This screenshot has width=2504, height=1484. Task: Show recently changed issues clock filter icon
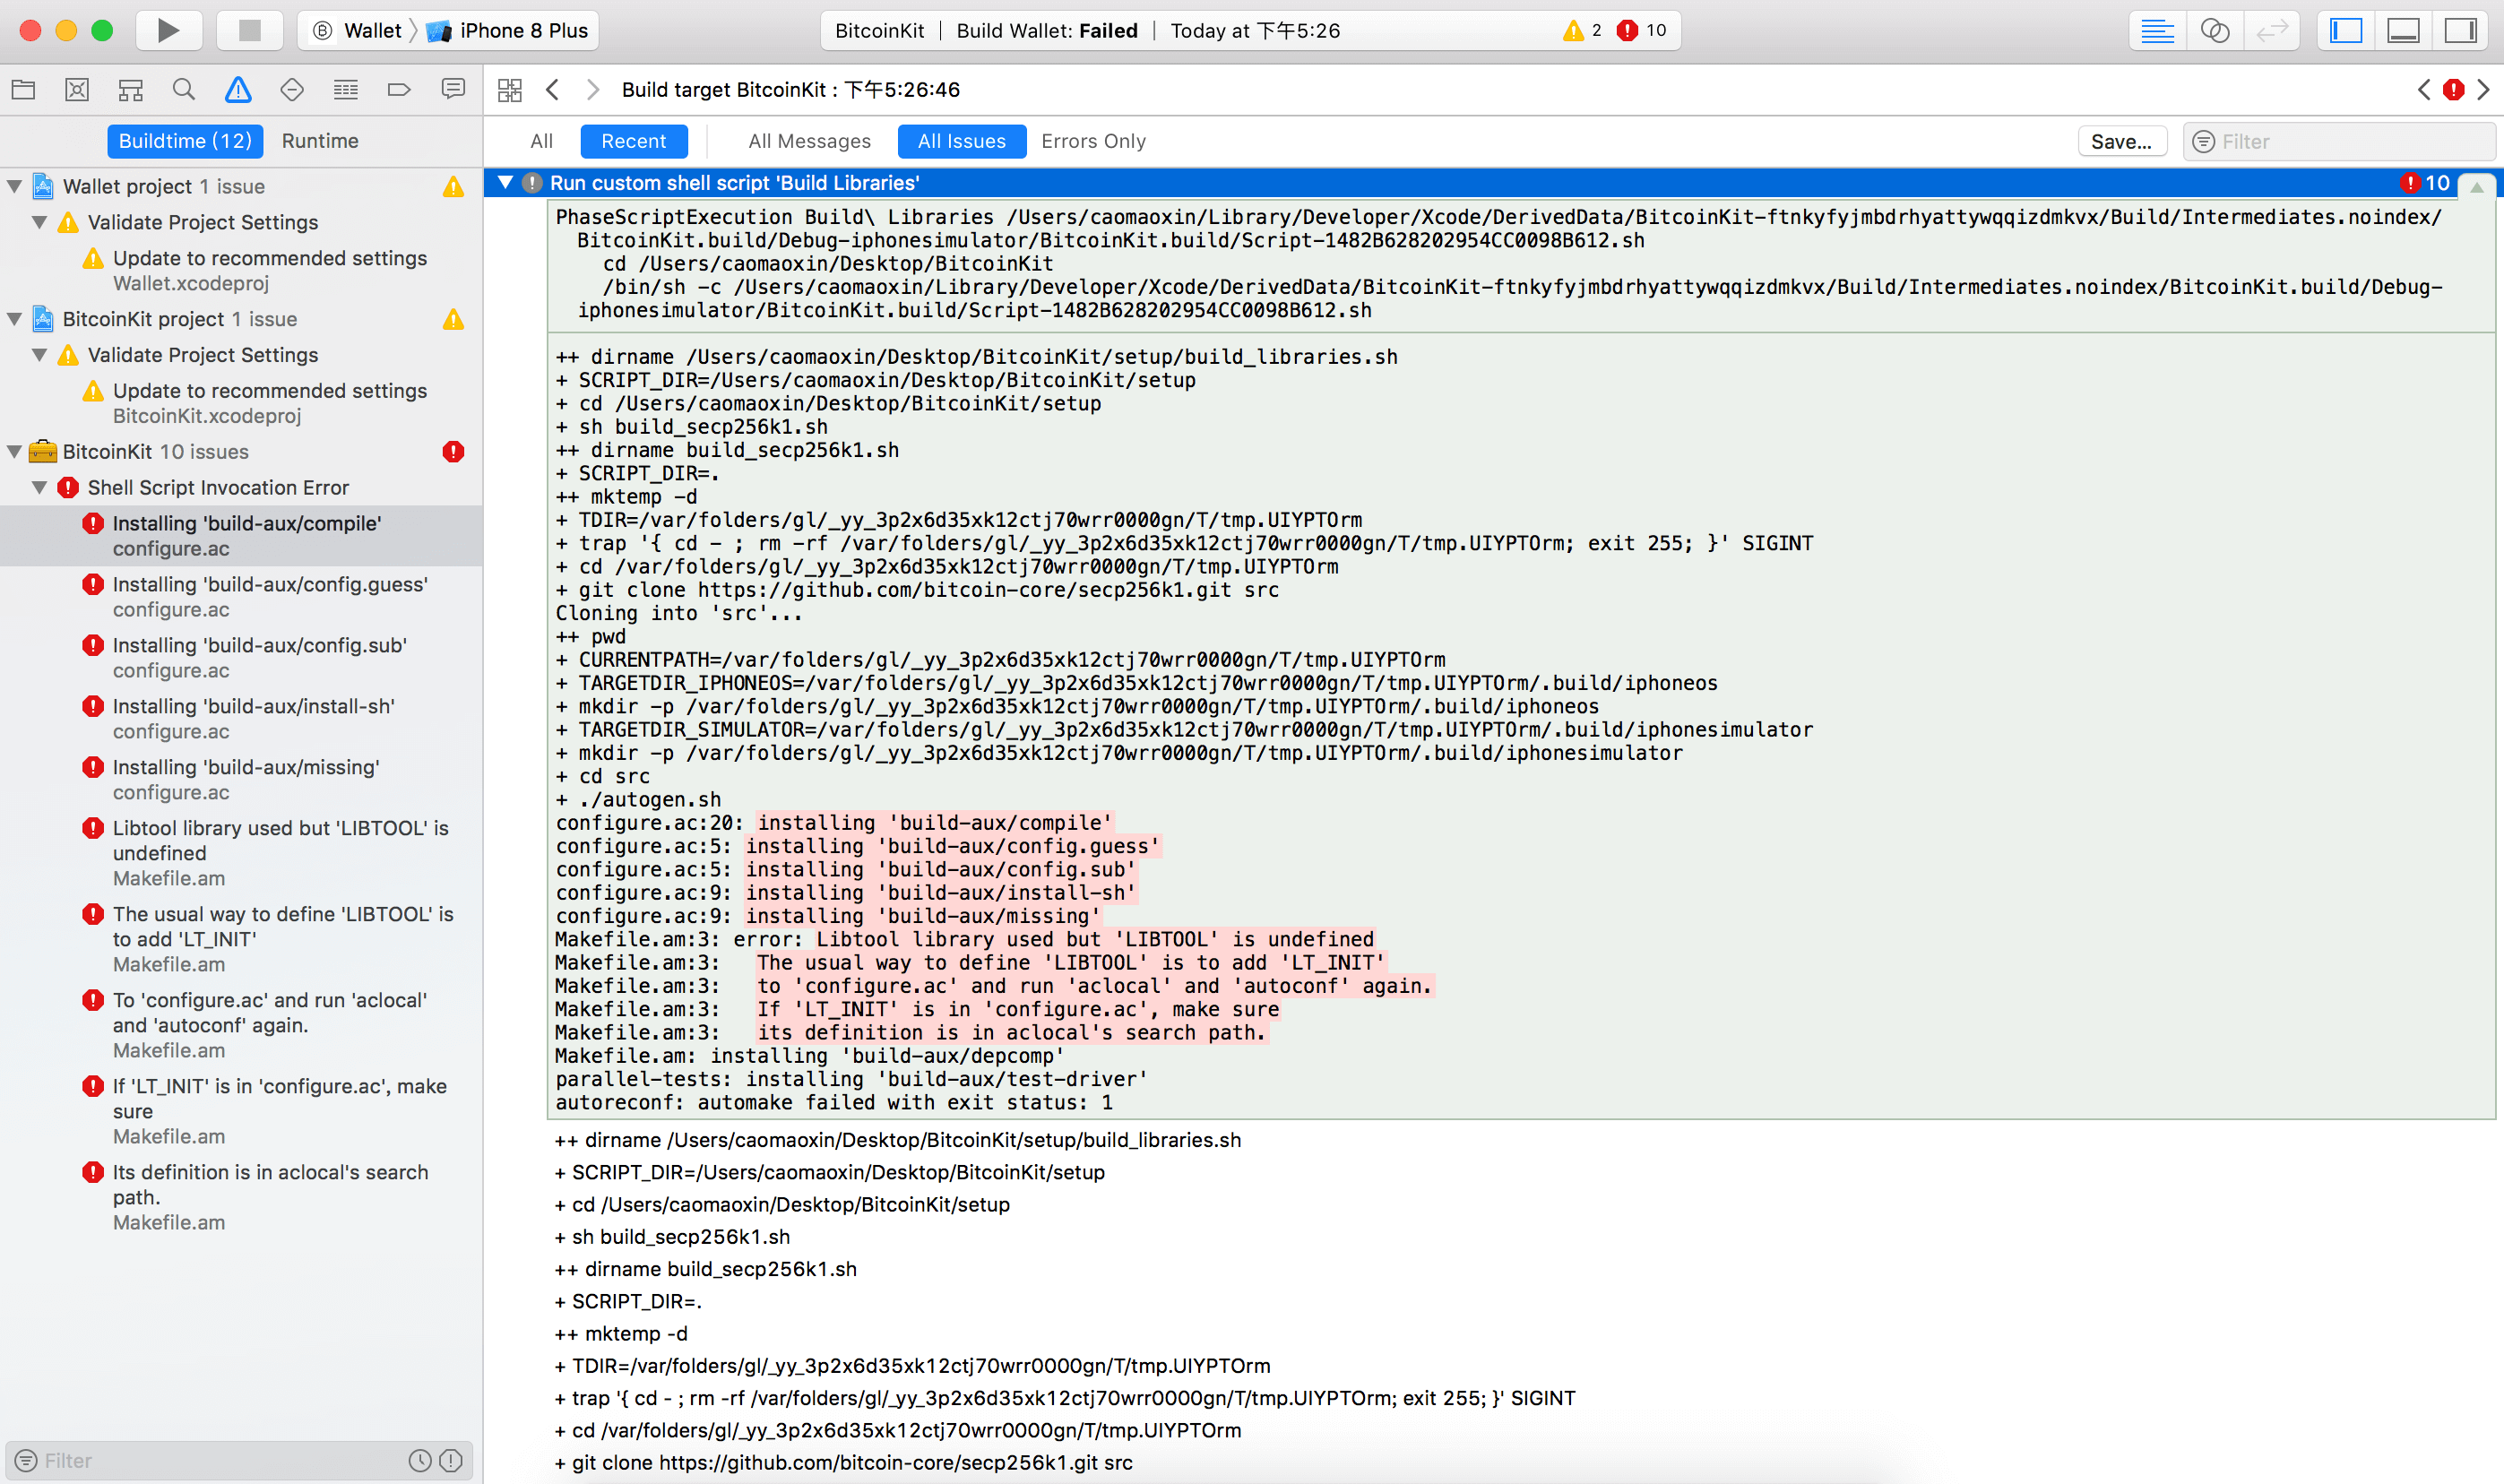click(420, 1461)
